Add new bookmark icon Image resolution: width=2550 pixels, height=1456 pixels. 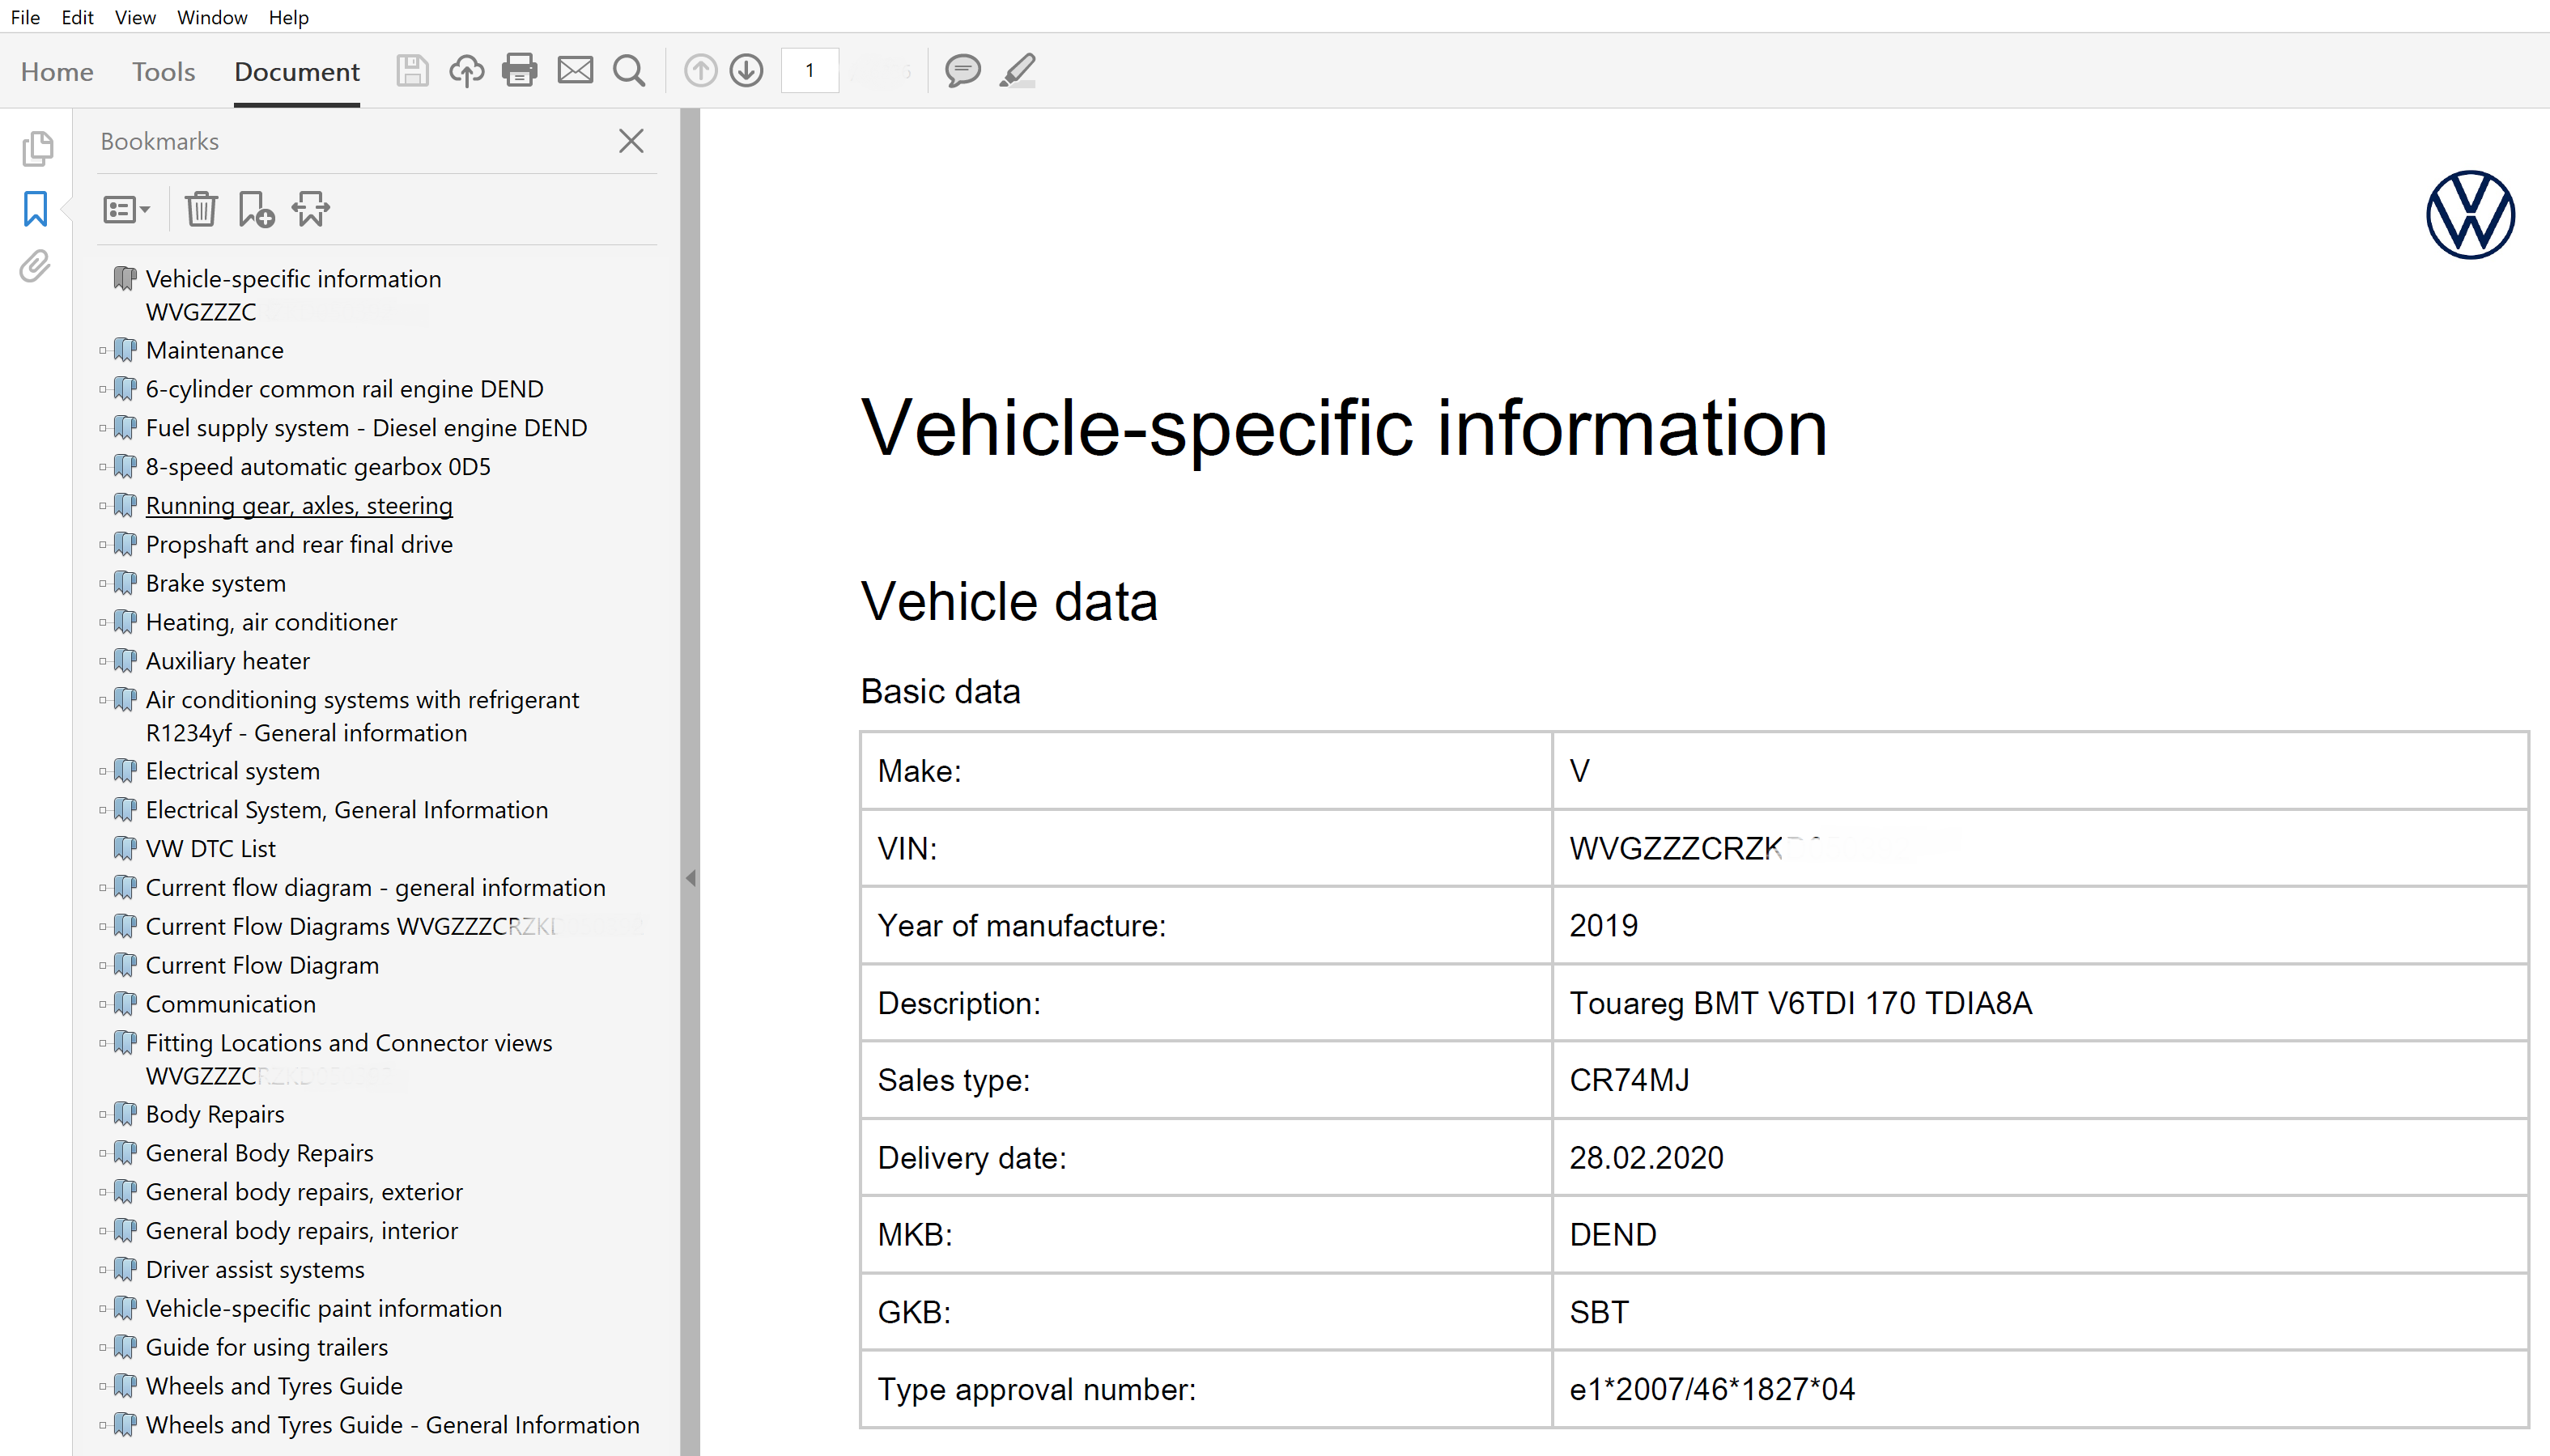(256, 209)
